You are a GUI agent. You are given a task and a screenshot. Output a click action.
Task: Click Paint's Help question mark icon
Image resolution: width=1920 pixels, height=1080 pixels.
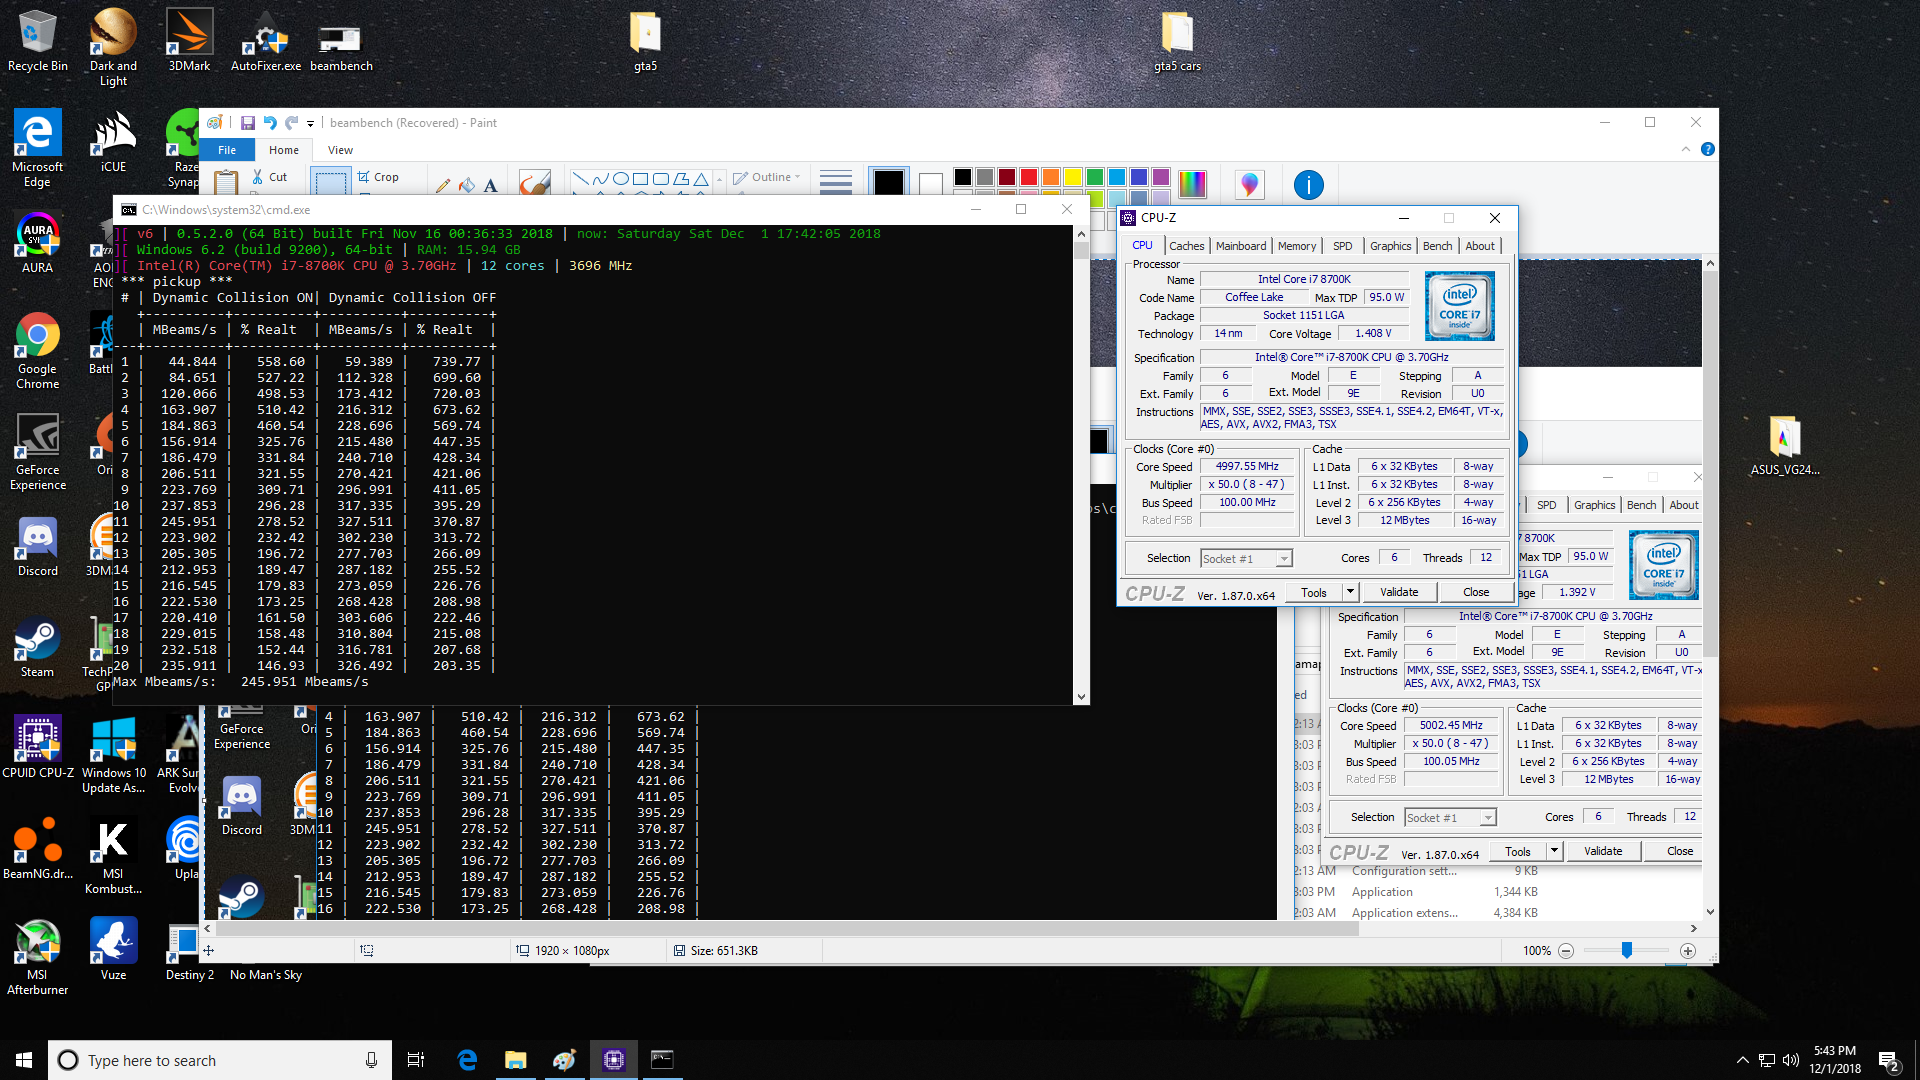tap(1708, 149)
